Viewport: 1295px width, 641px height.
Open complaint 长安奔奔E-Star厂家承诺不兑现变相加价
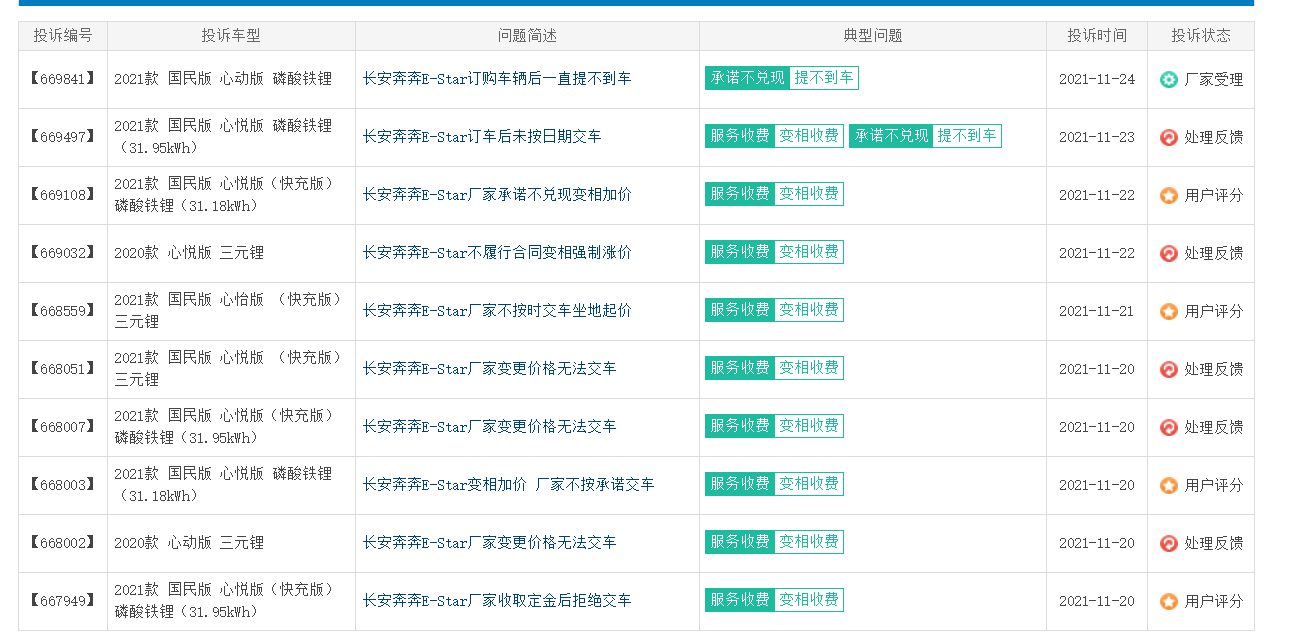(x=497, y=195)
